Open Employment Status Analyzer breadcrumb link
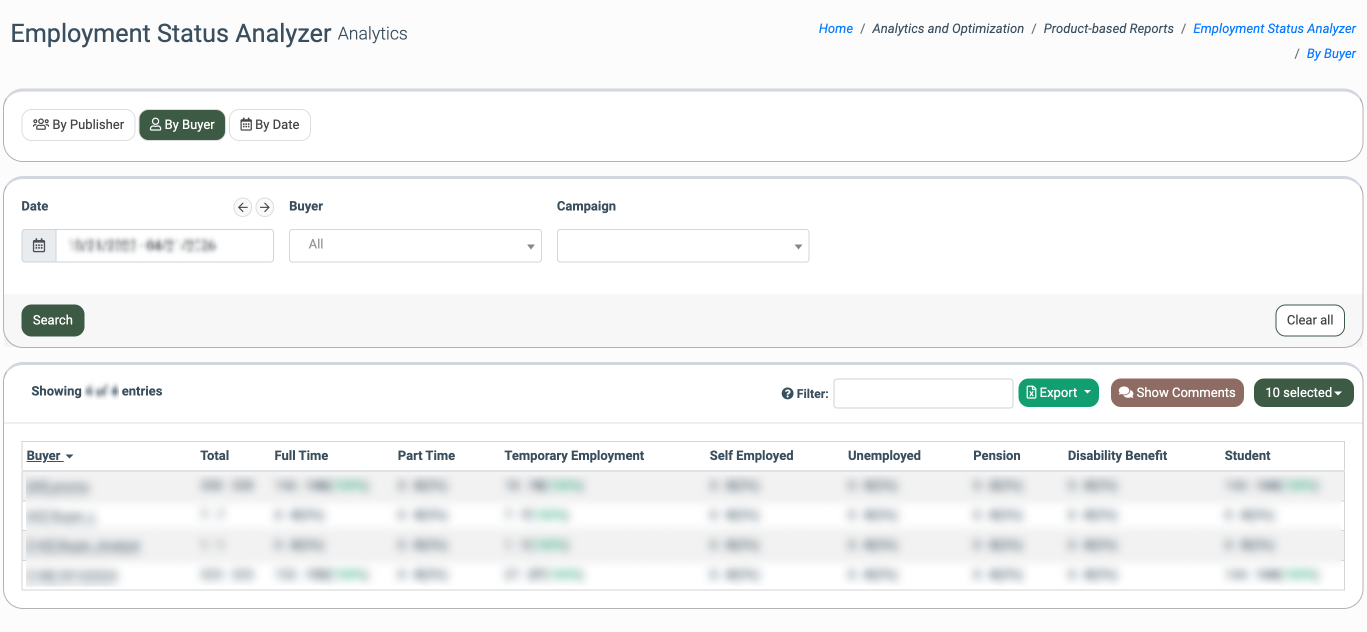 [1274, 29]
